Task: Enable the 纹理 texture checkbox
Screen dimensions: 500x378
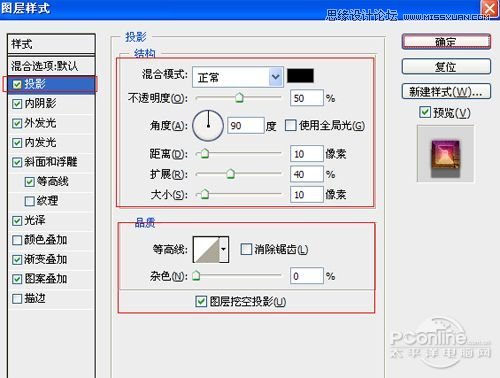Action: (30, 201)
